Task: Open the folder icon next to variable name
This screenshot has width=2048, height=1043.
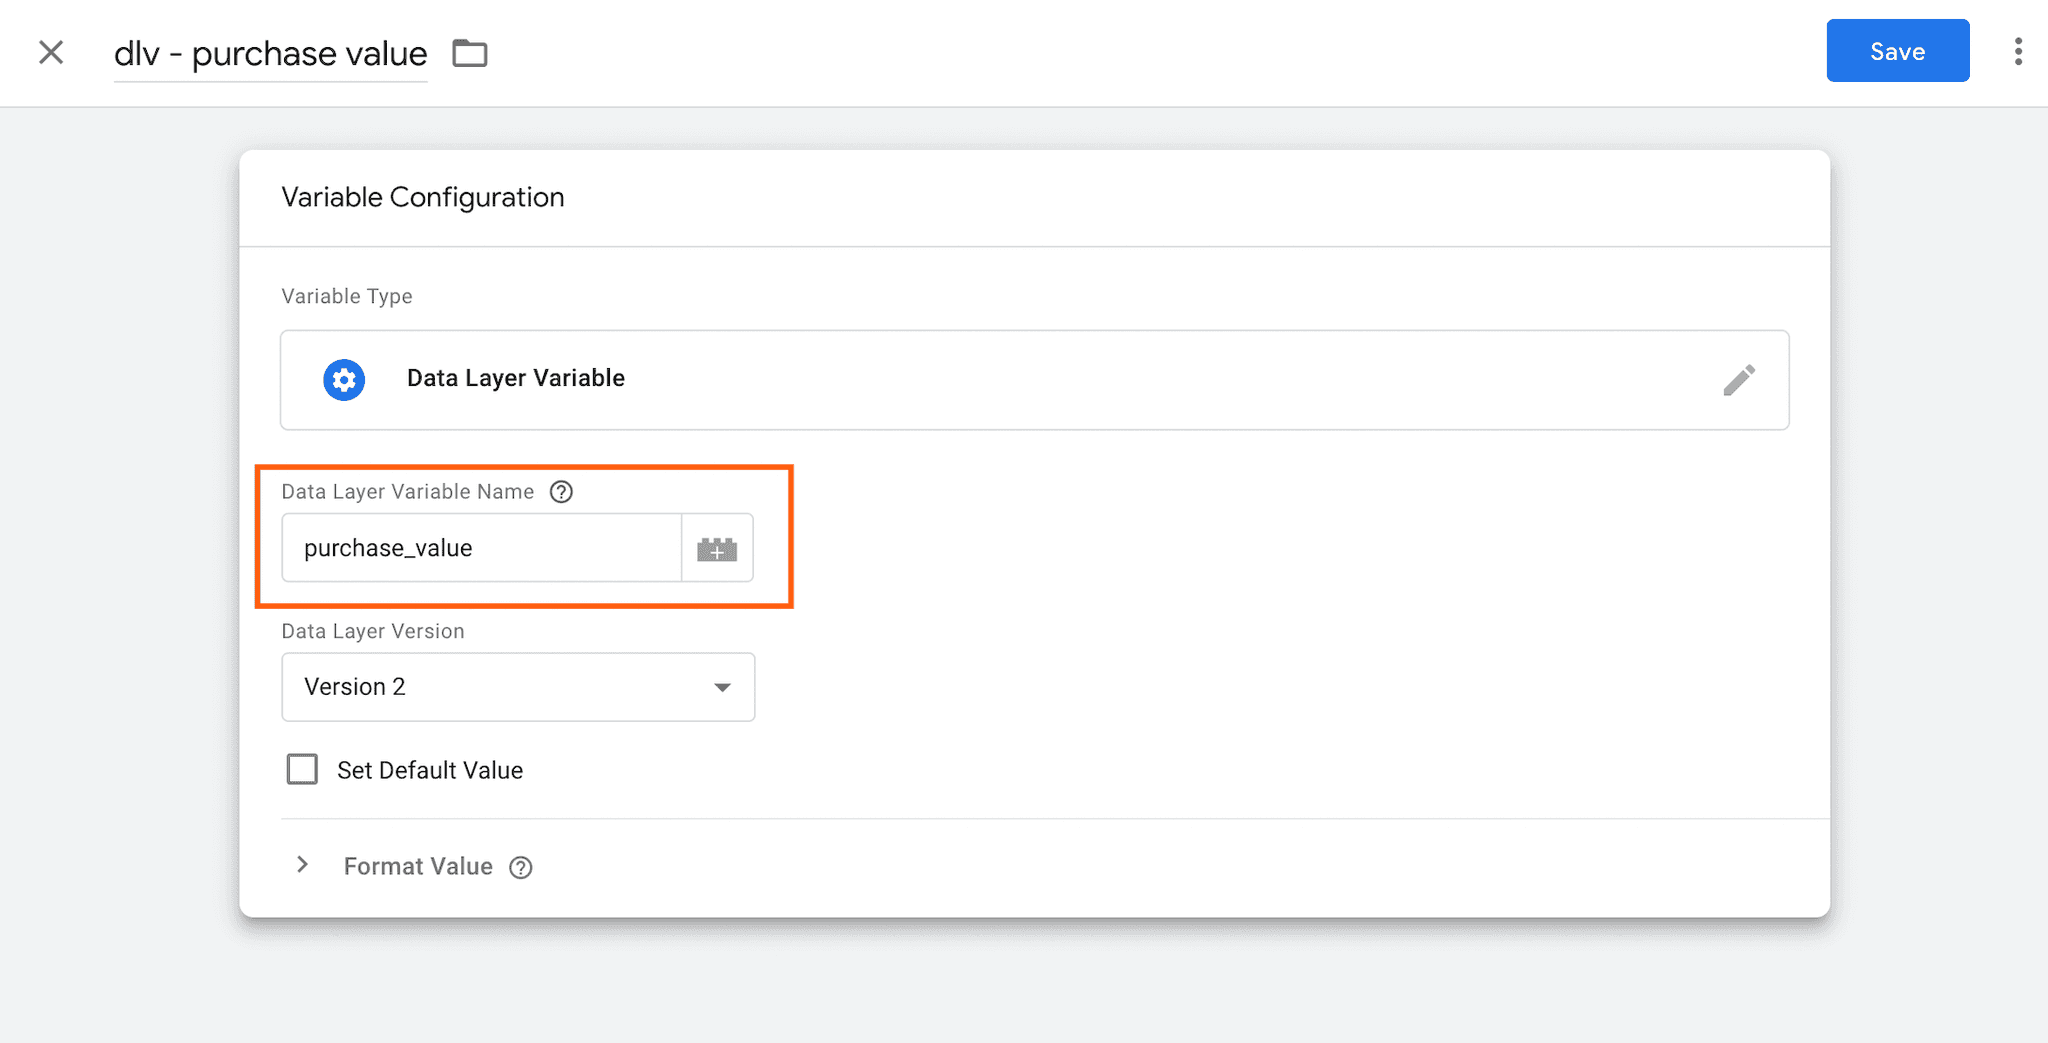Action: point(470,53)
